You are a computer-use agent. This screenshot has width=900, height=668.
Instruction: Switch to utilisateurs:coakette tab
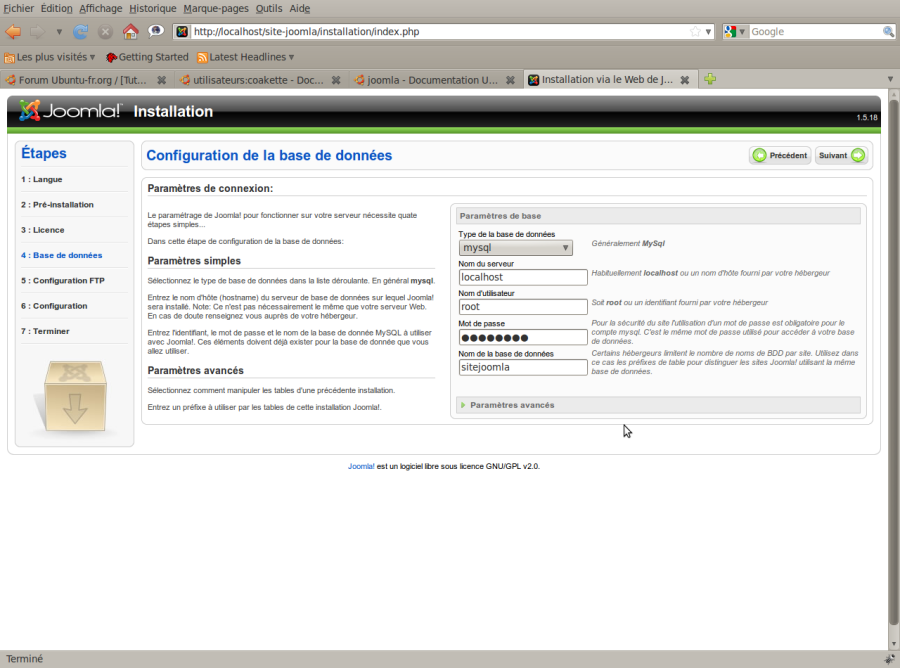[x=251, y=80]
